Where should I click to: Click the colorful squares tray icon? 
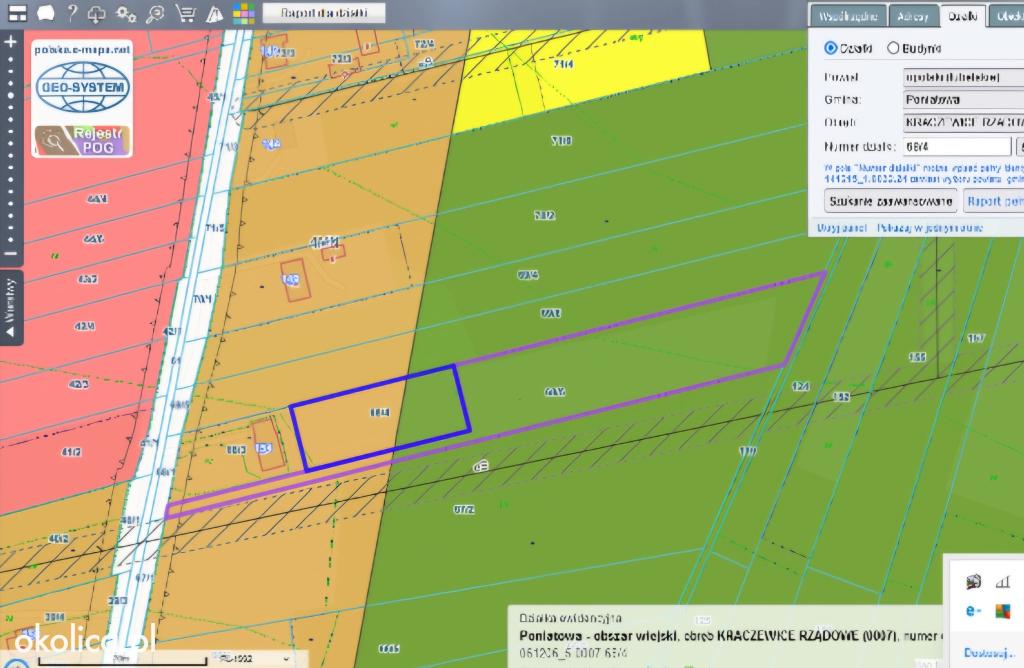(1002, 611)
